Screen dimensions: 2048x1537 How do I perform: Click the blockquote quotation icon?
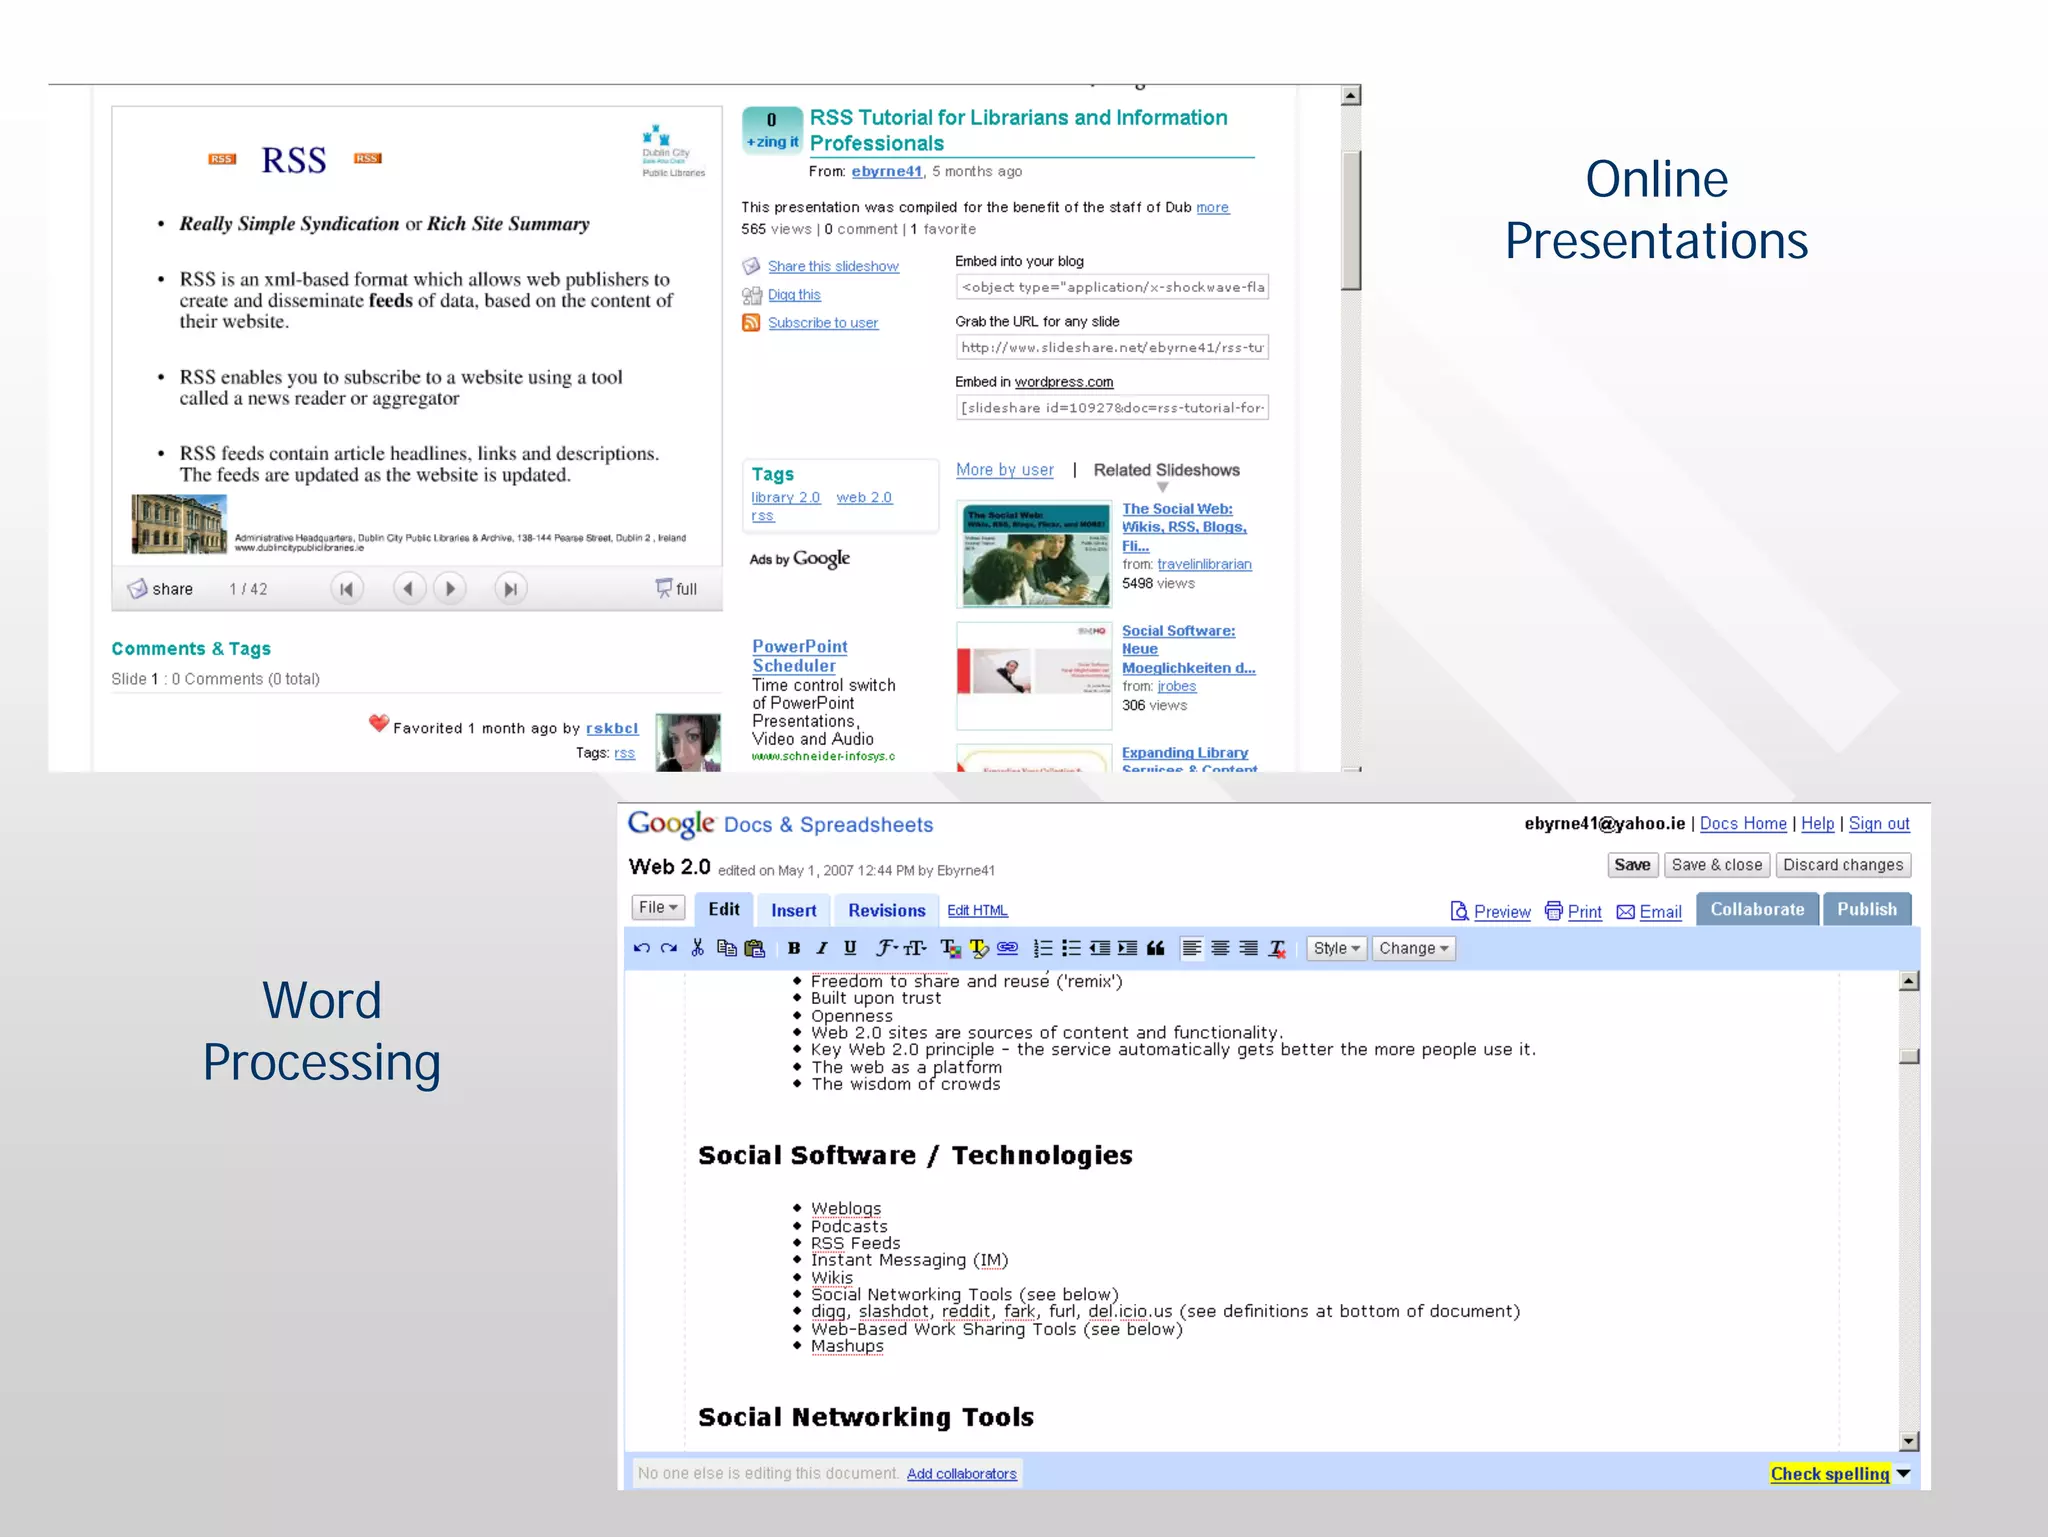pyautogui.click(x=1155, y=948)
